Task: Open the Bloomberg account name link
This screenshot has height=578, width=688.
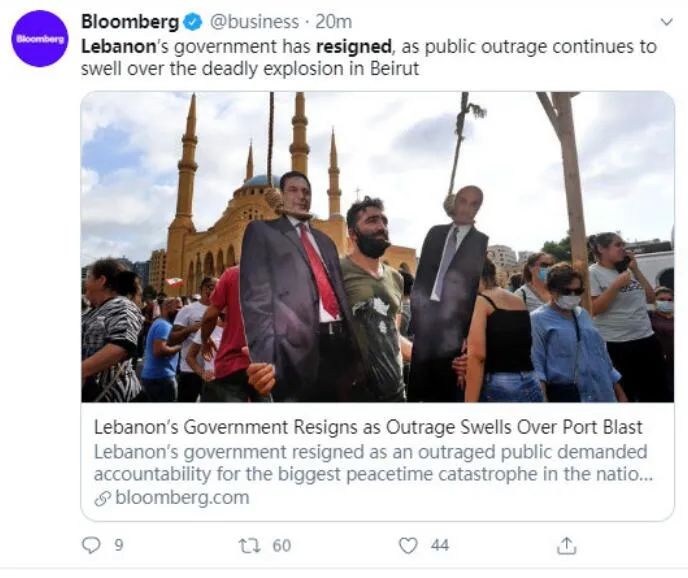Action: tap(130, 22)
